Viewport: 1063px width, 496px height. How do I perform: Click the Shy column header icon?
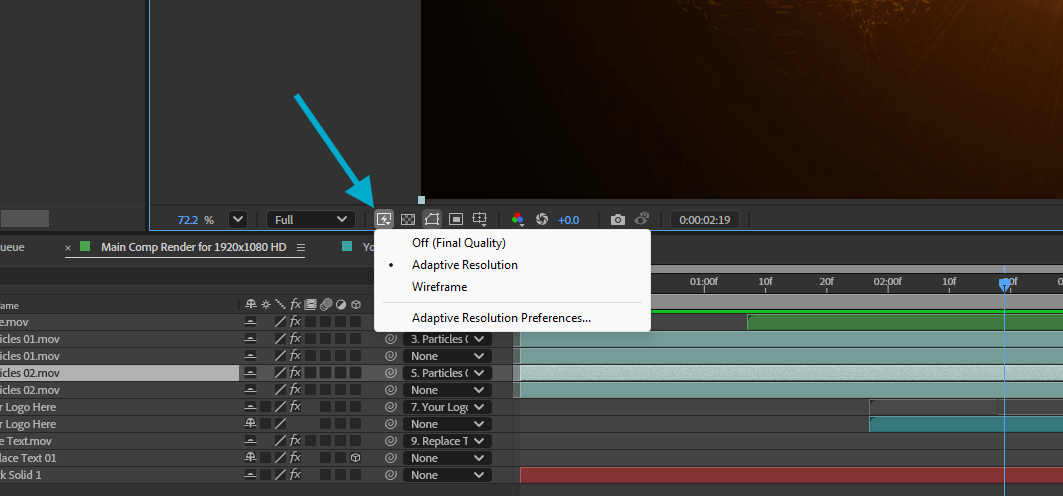click(x=251, y=305)
